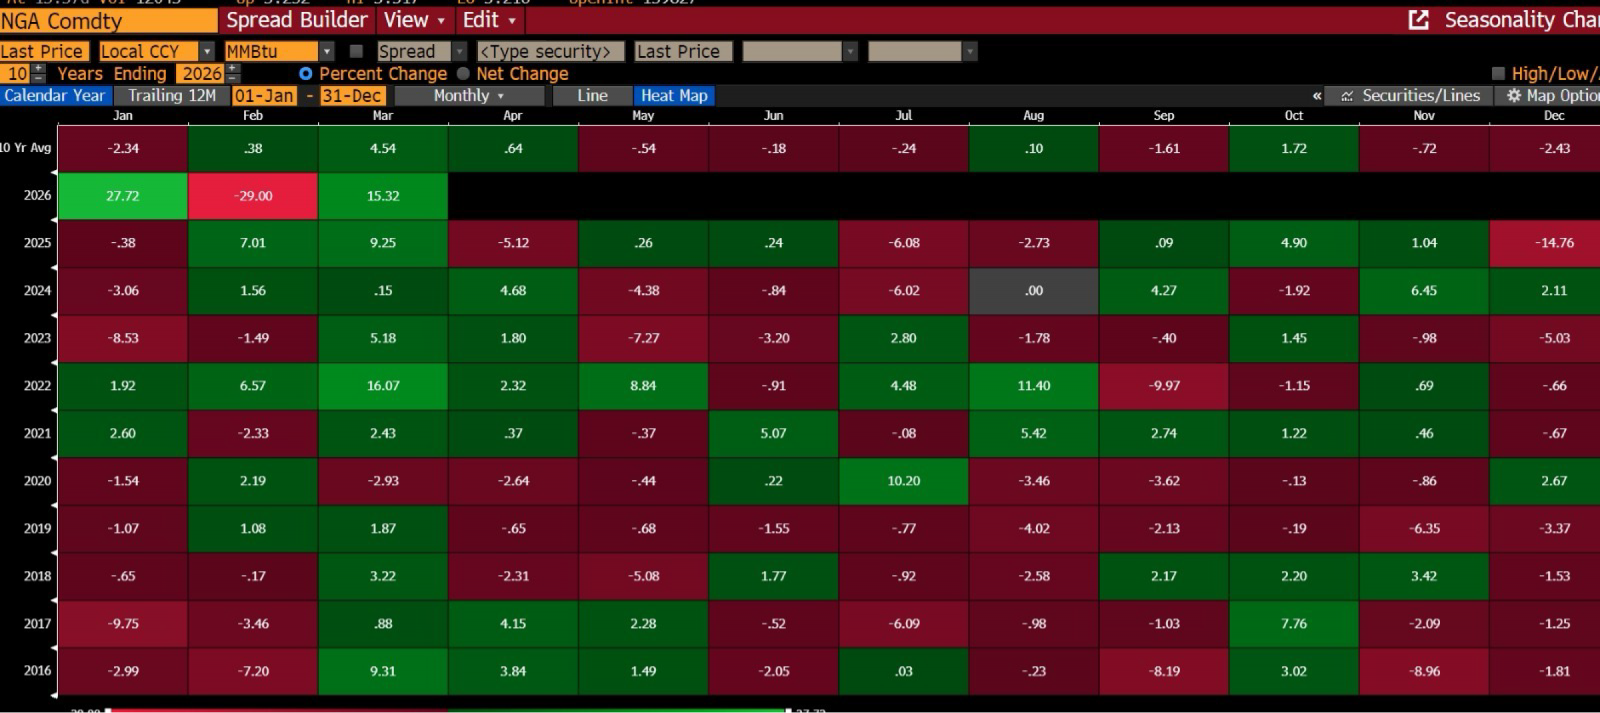Decrease the ending year stepper
The image size is (1600, 713).
[233, 78]
